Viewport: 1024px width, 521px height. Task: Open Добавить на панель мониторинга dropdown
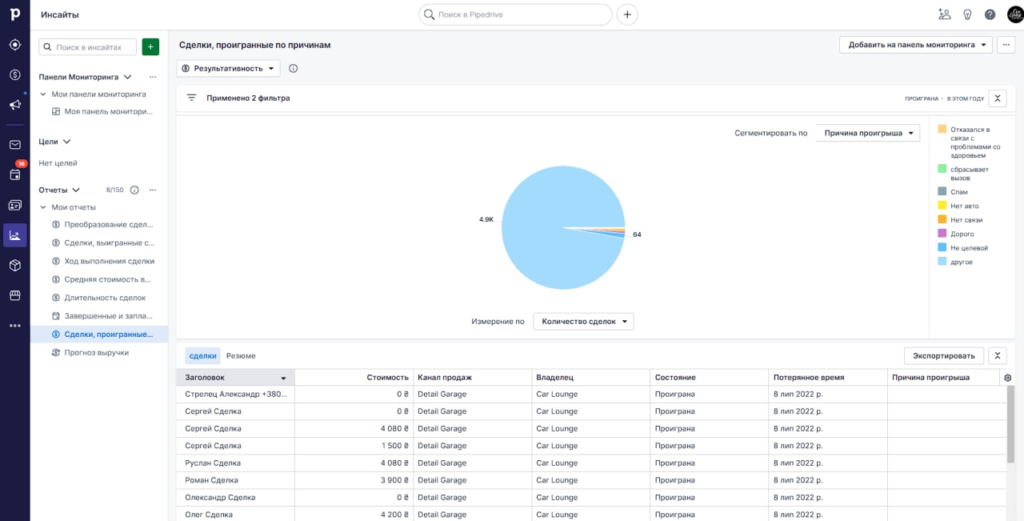(916, 45)
